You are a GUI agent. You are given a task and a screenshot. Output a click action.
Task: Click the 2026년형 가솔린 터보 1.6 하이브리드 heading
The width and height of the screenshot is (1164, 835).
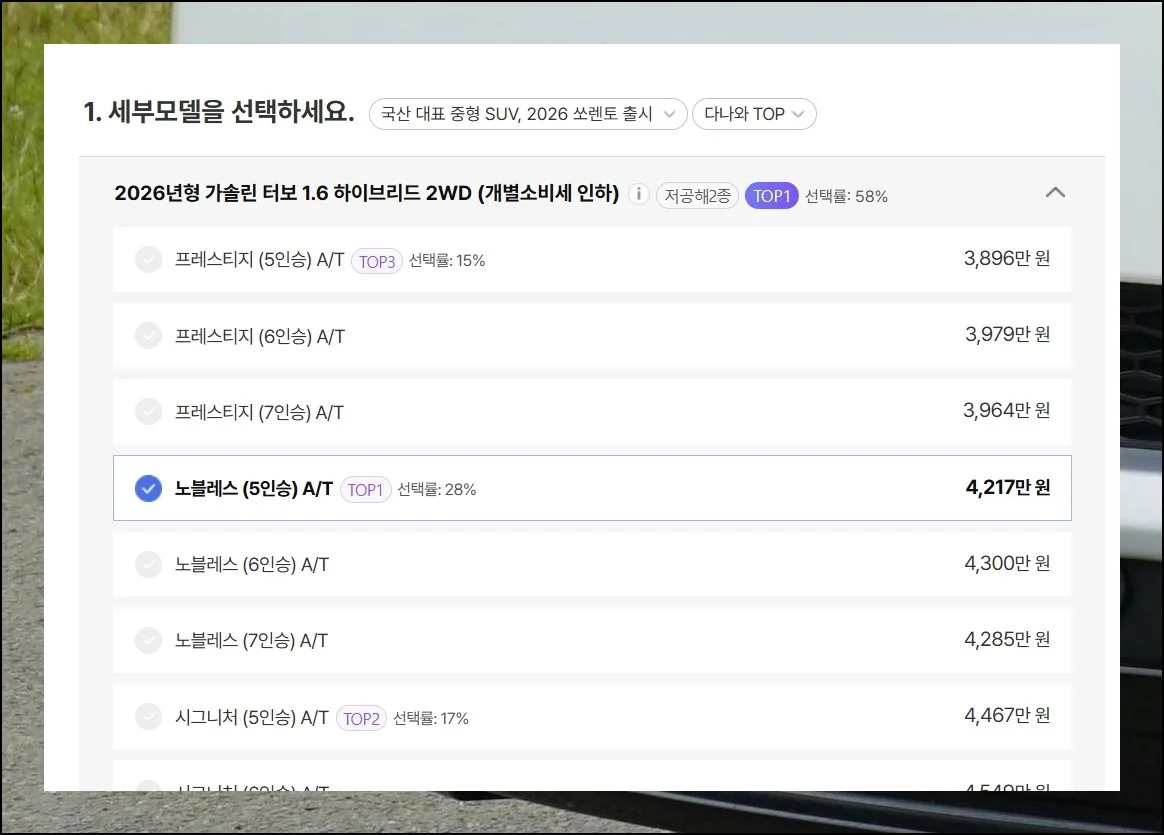pyautogui.click(x=366, y=193)
